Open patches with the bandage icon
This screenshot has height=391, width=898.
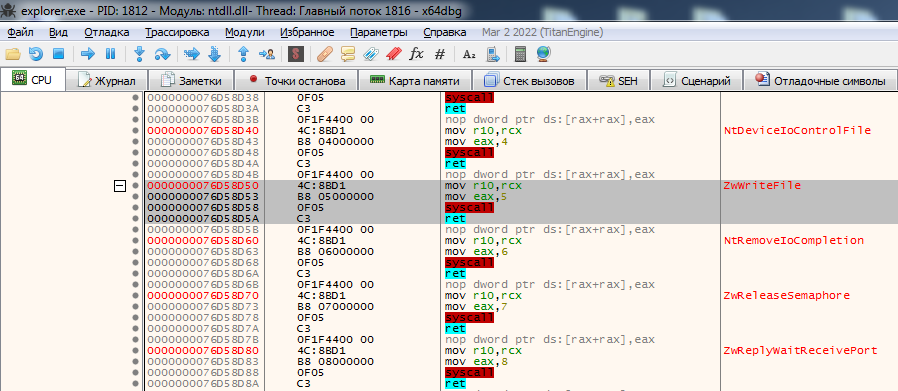point(325,54)
